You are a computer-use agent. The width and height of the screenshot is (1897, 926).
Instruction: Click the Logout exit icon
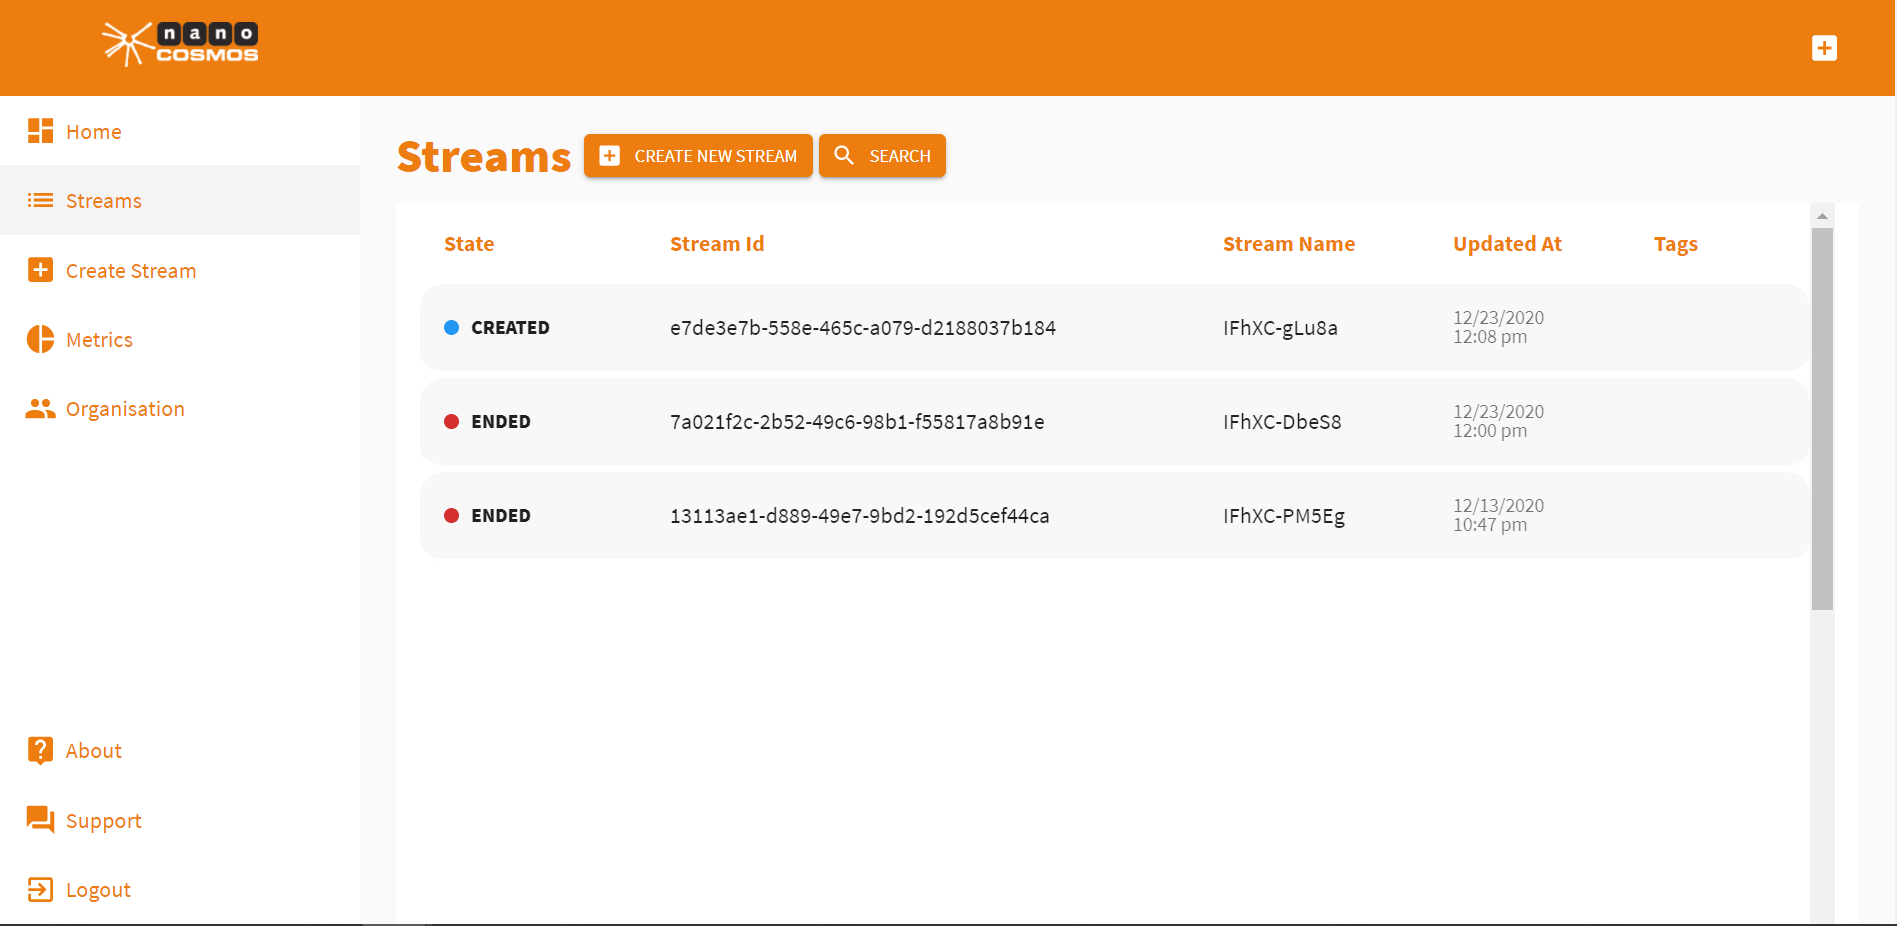click(x=40, y=890)
